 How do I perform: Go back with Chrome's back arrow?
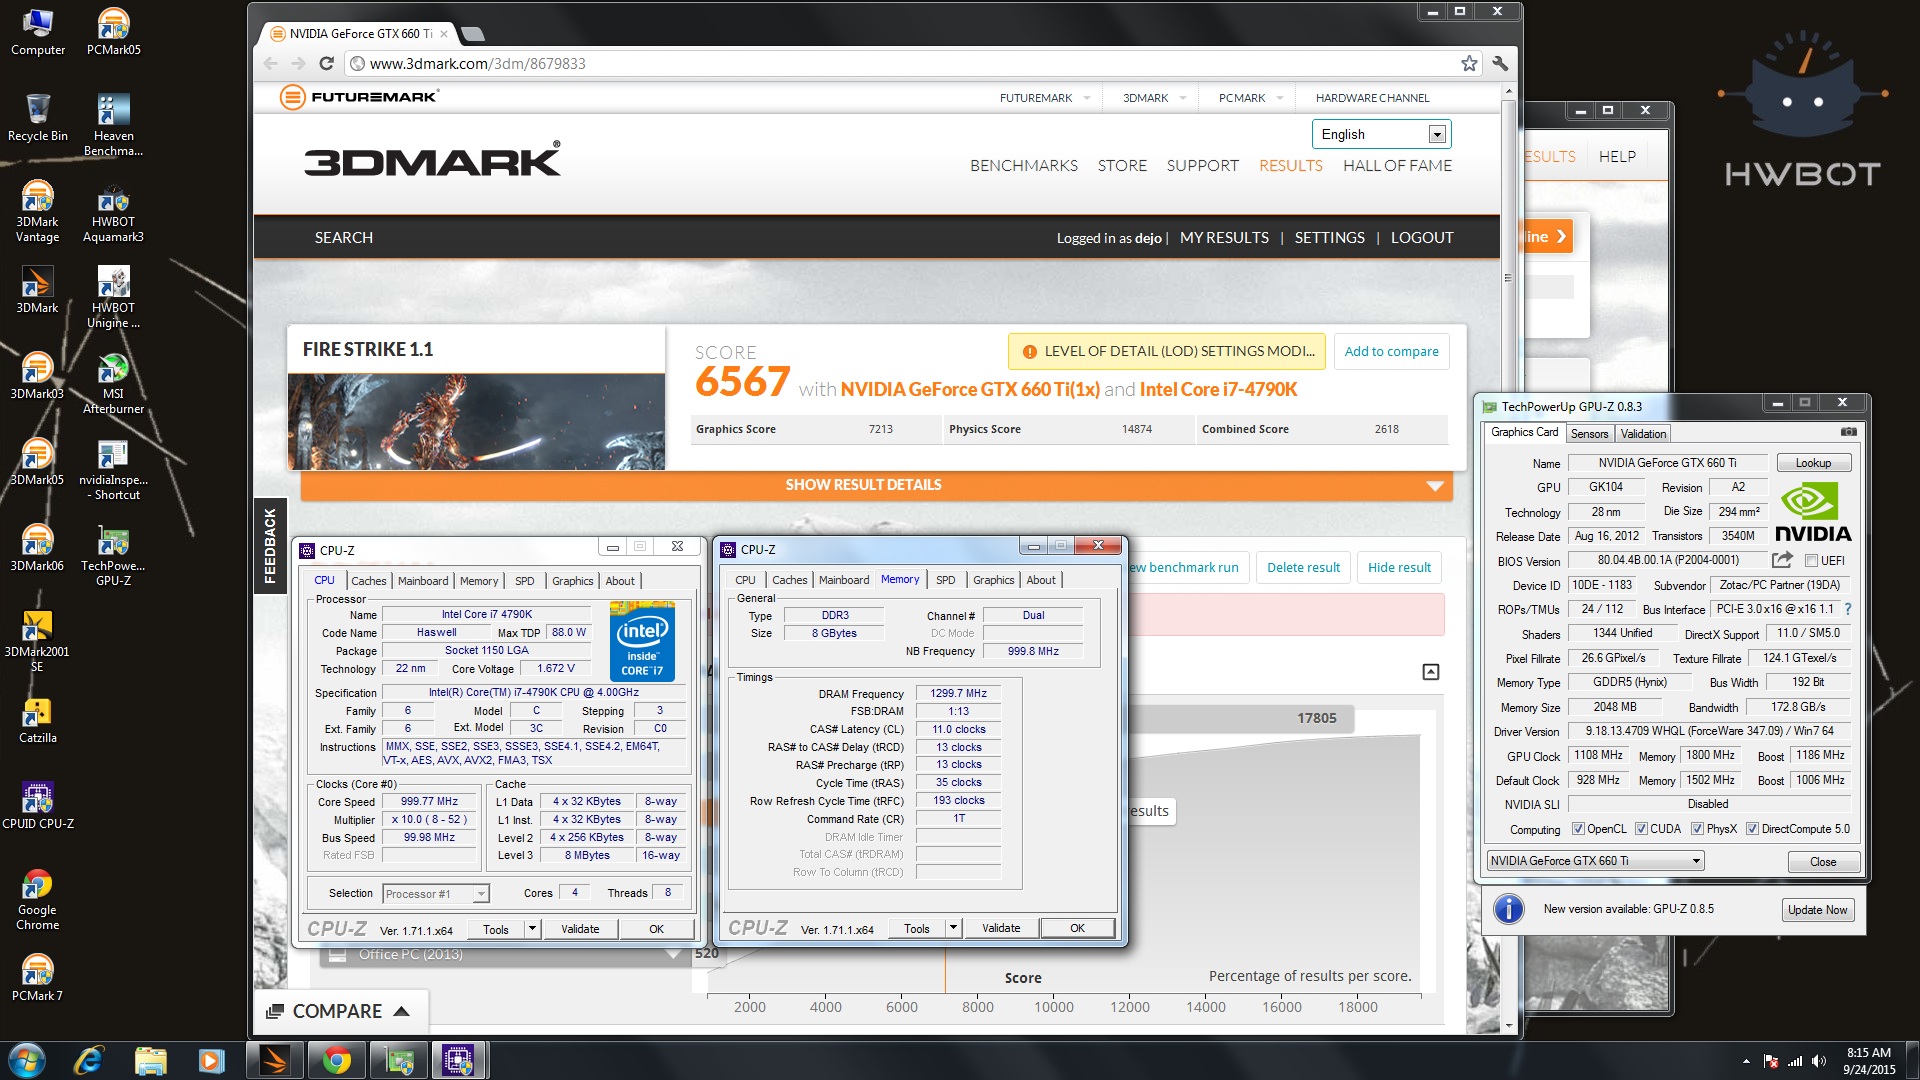click(x=271, y=63)
